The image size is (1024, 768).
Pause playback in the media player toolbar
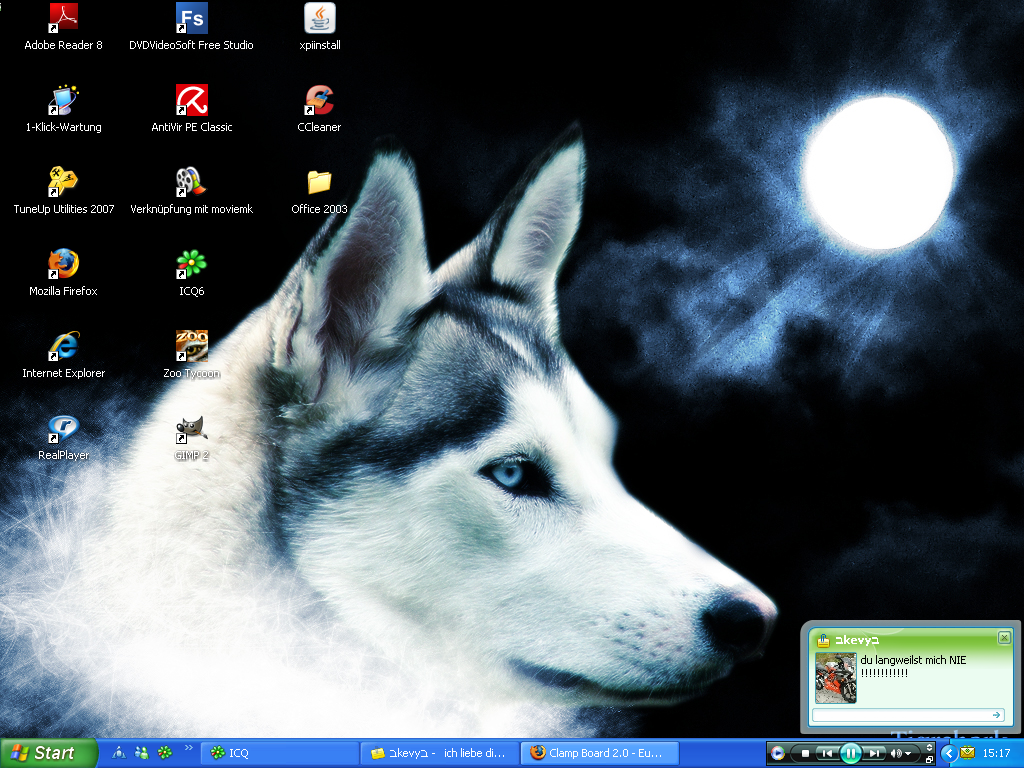coord(850,753)
